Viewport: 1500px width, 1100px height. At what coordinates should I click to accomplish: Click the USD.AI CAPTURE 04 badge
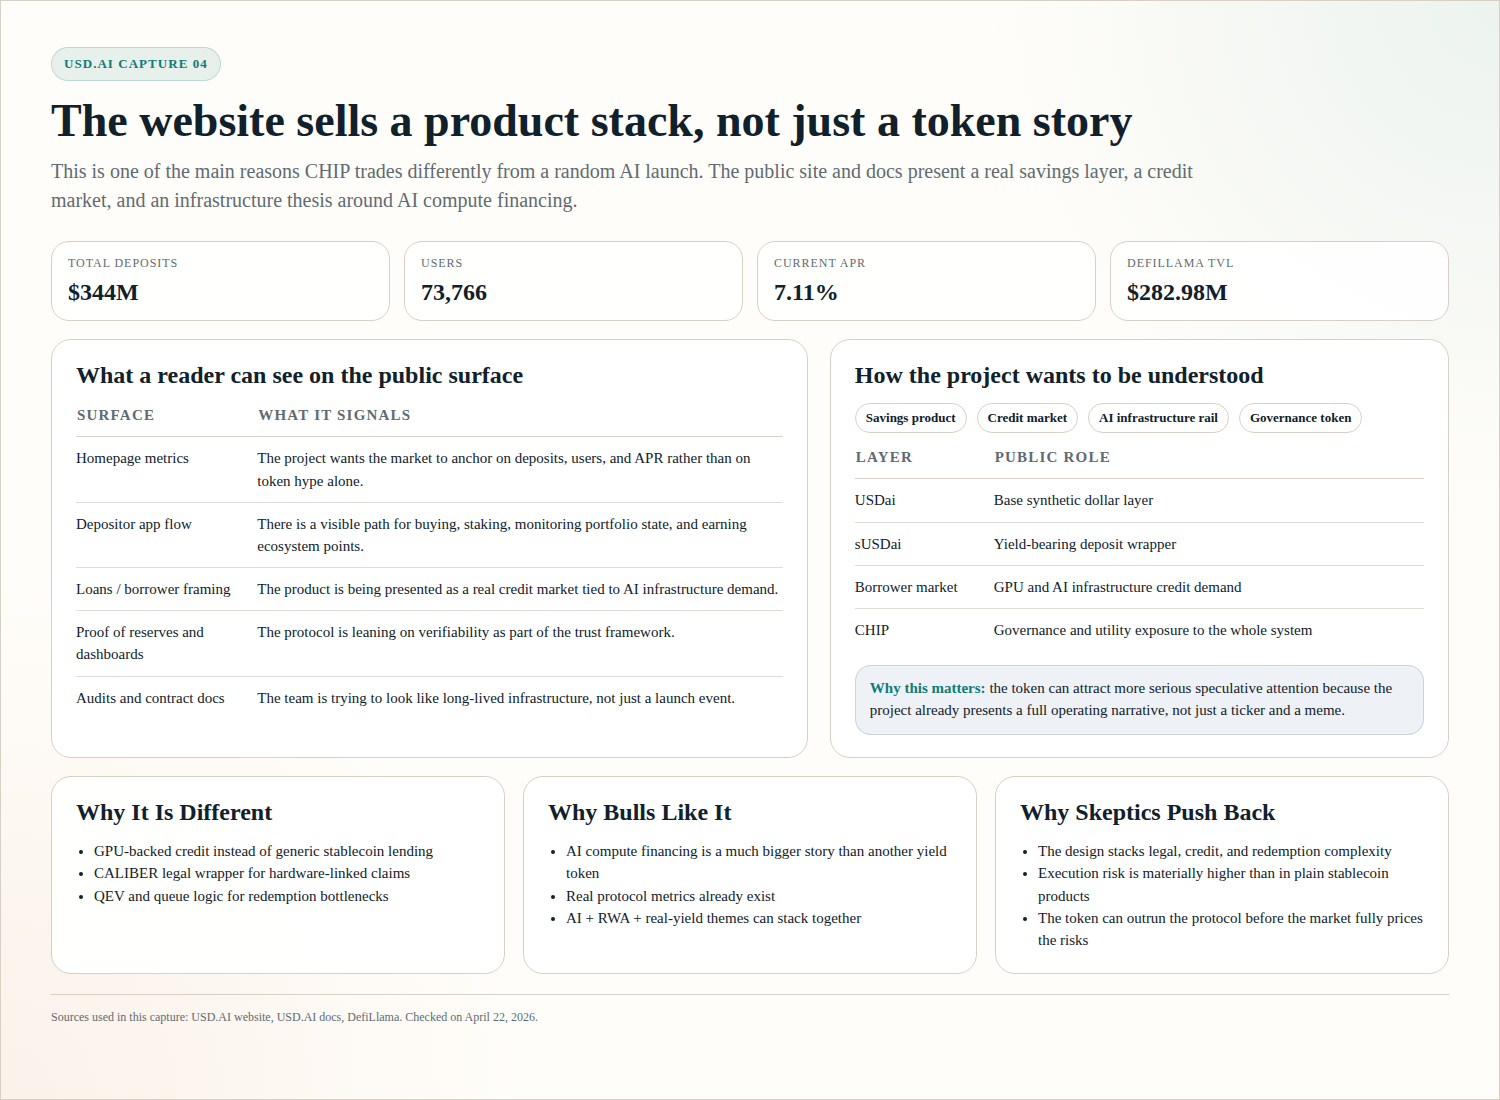pyautogui.click(x=136, y=64)
